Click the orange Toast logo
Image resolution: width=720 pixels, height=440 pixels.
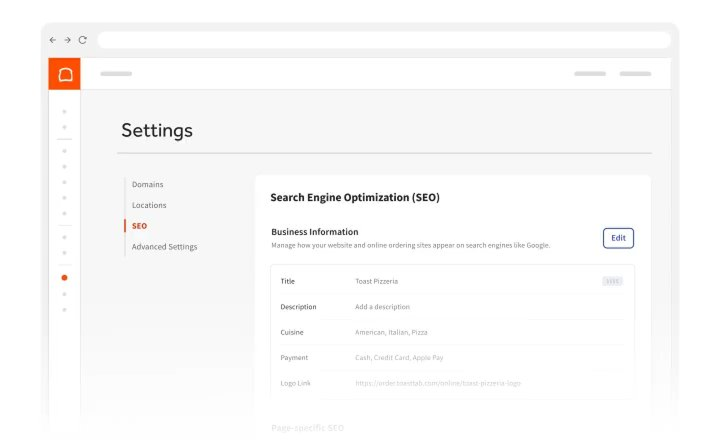(x=64, y=73)
